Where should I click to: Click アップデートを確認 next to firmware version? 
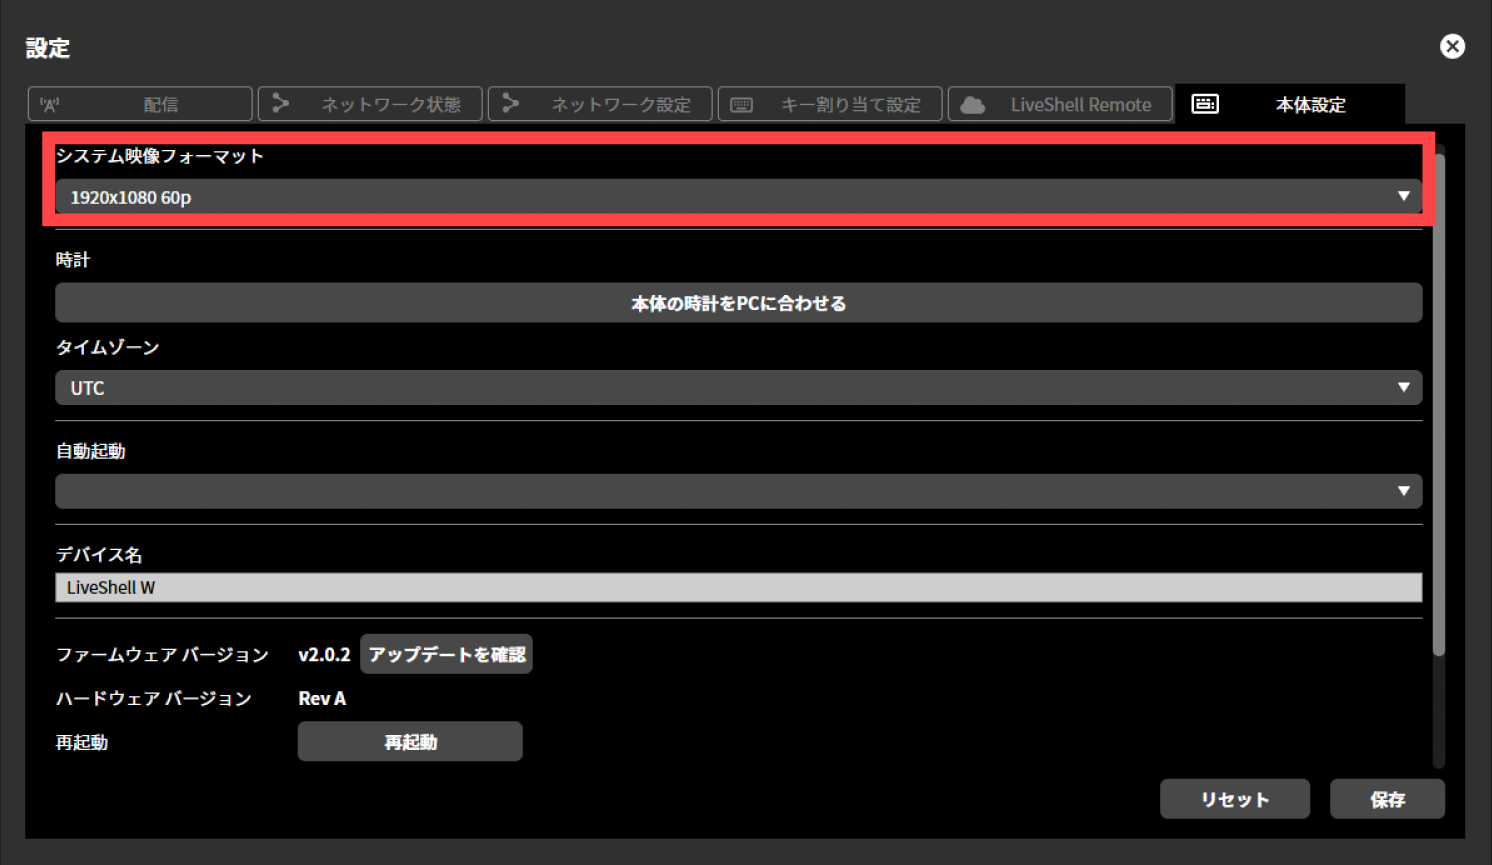click(x=446, y=653)
